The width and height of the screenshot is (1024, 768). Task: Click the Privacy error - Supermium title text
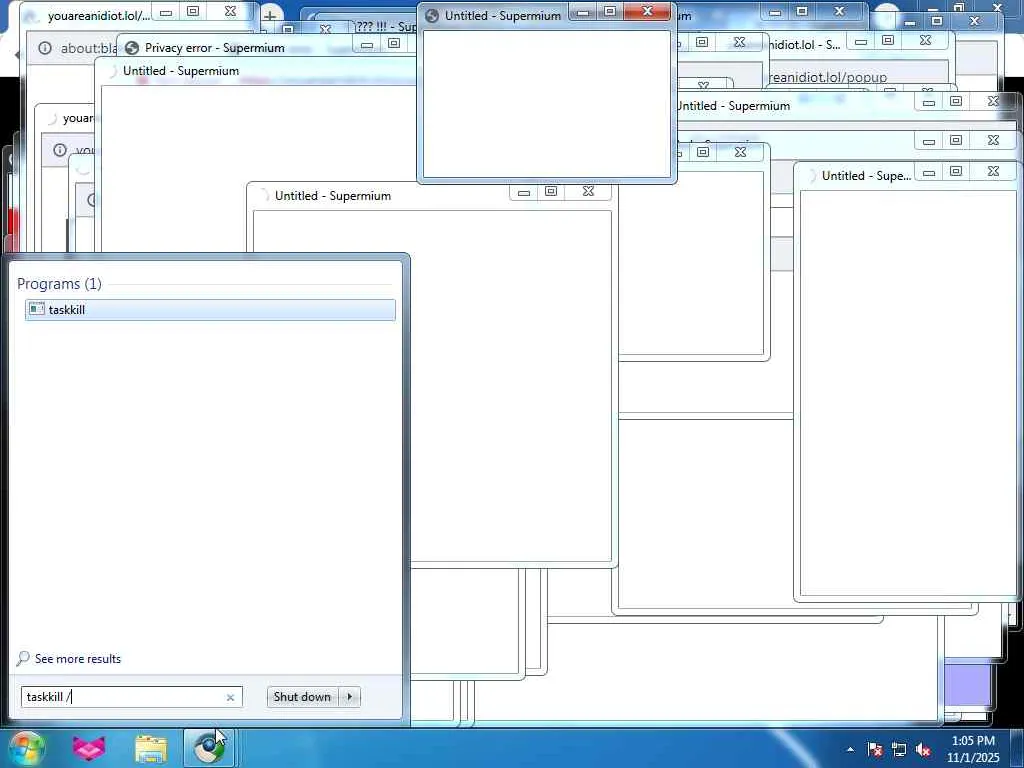(215, 48)
